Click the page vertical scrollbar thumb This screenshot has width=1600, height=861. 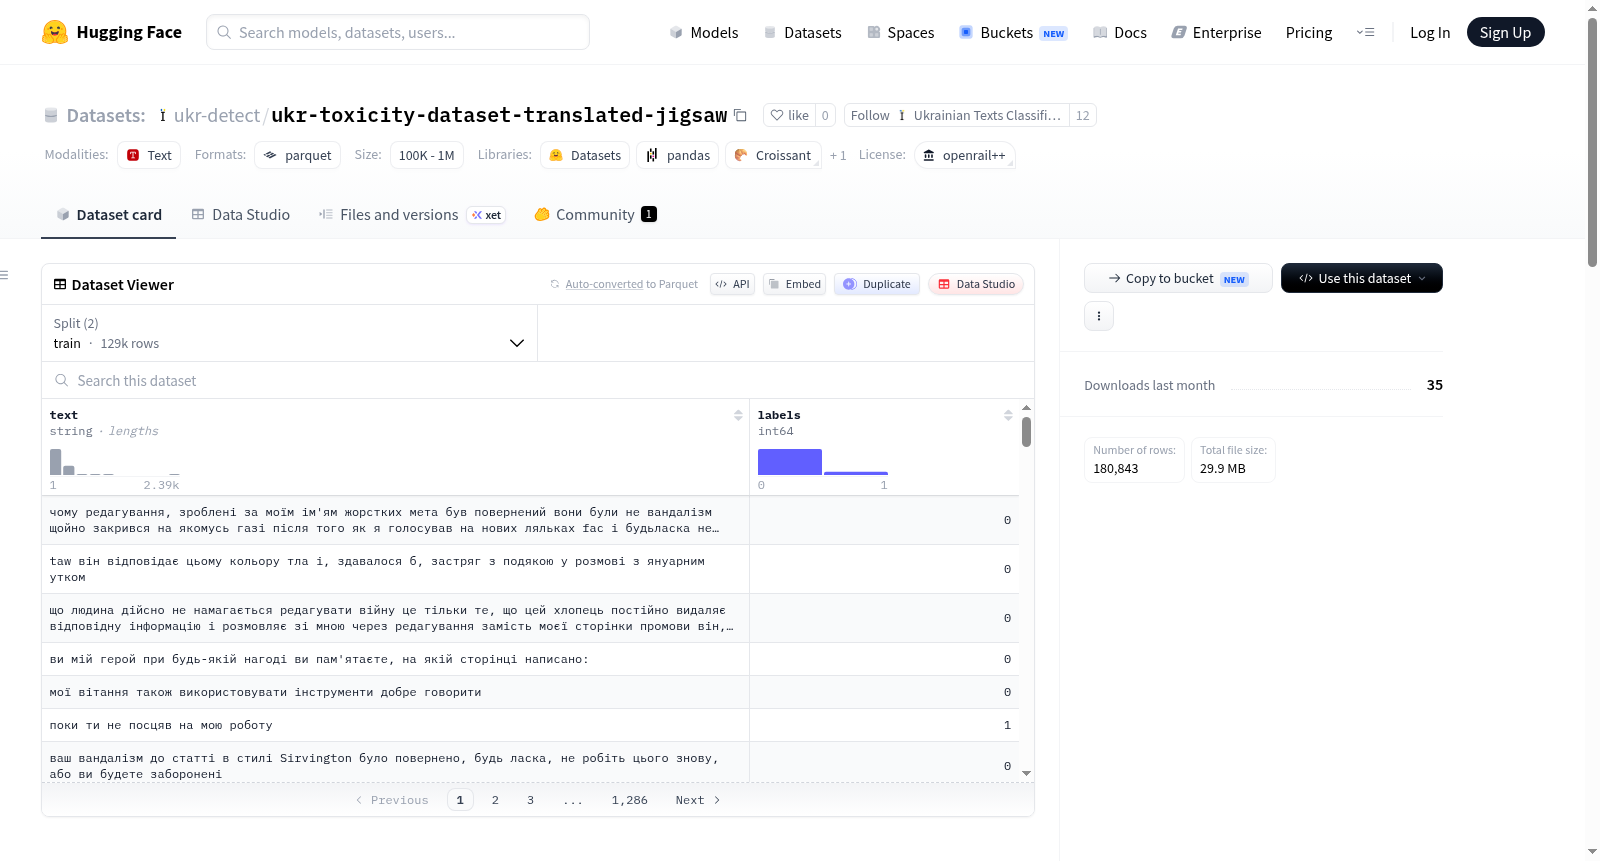(1592, 142)
